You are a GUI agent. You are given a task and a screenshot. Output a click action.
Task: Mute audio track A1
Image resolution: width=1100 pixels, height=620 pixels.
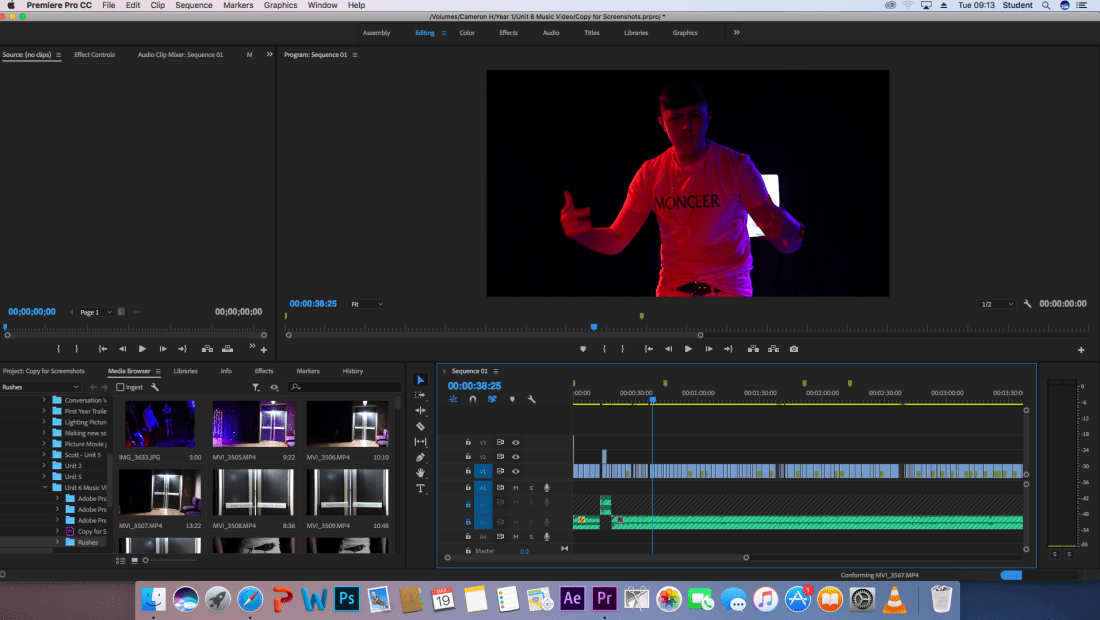(516, 487)
